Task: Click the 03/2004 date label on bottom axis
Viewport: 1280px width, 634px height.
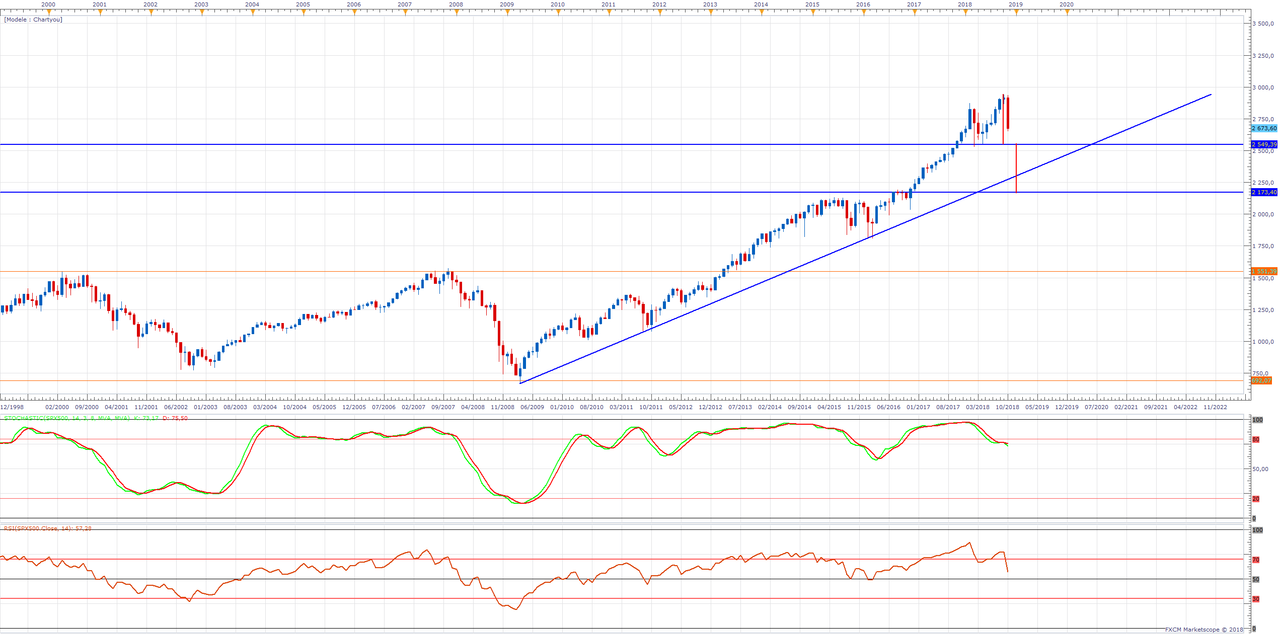Action: click(x=265, y=407)
